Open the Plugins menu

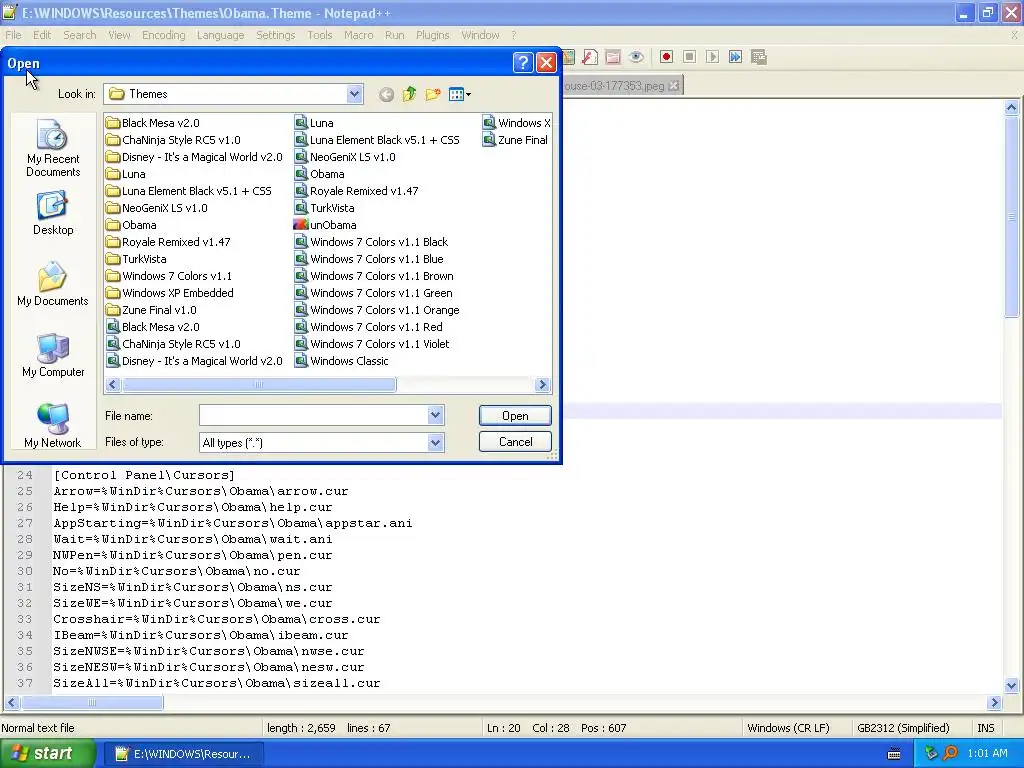point(432,35)
